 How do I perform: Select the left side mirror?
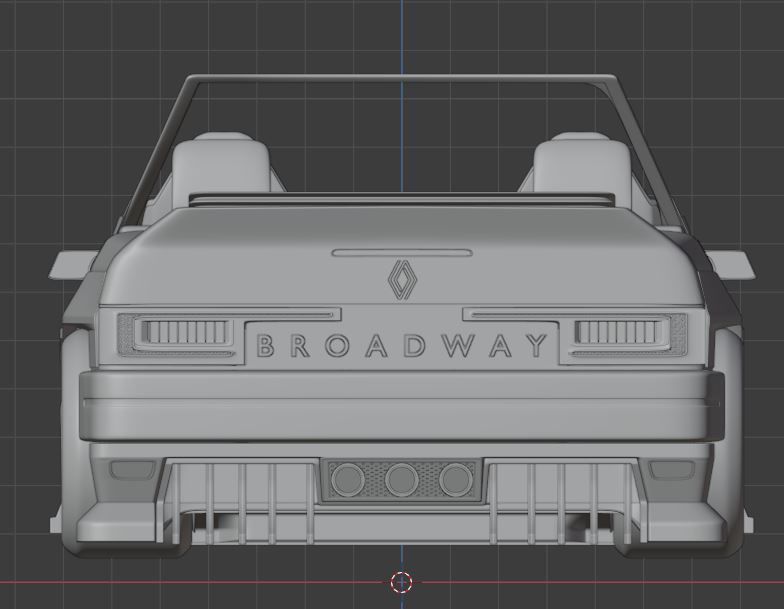[72, 265]
